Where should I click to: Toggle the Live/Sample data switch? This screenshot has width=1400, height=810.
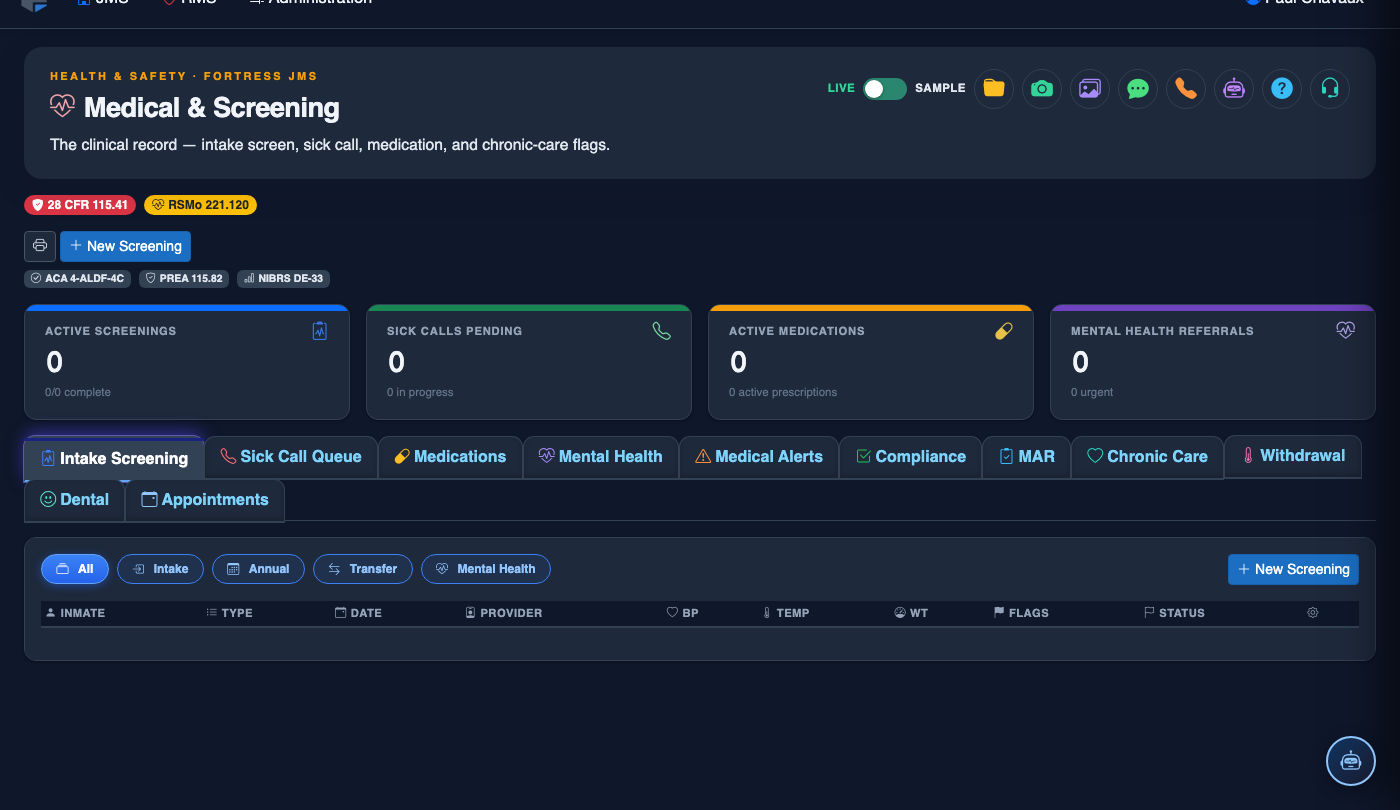tap(885, 88)
